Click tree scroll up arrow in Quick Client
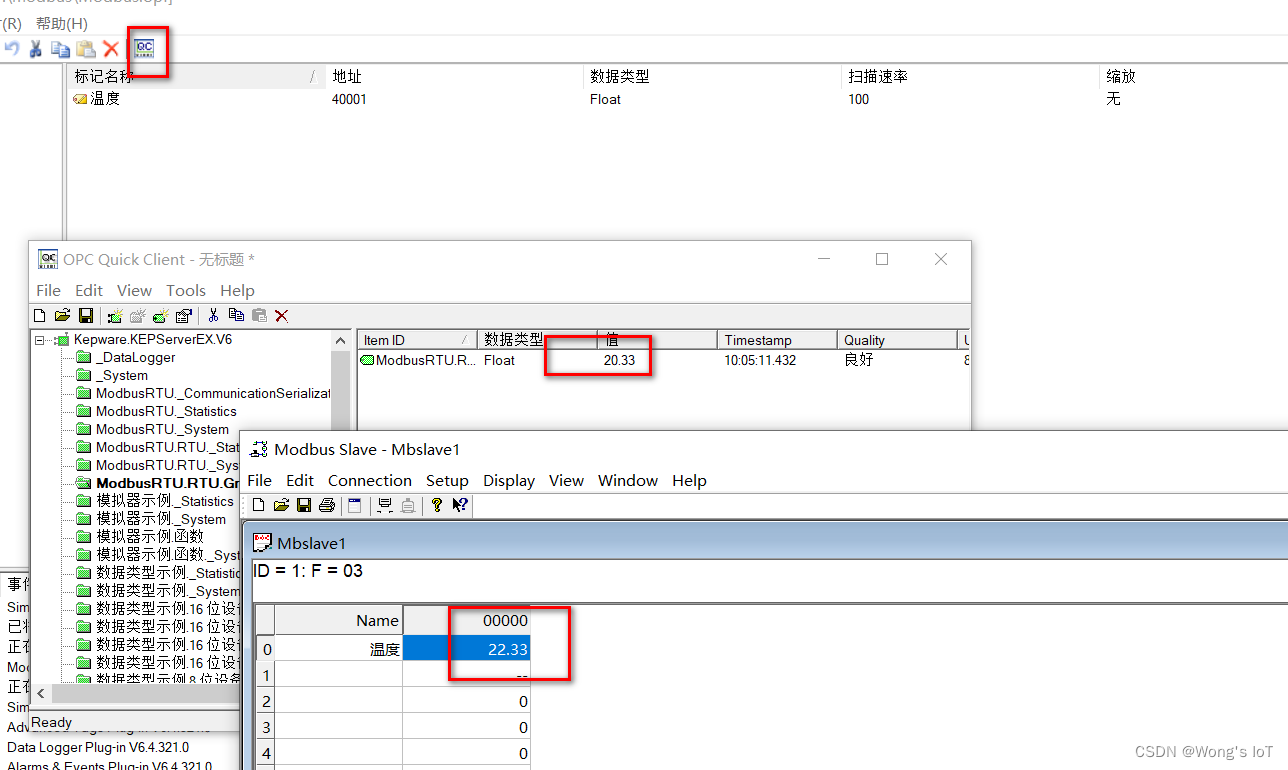This screenshot has height=770, width=1288. [342, 340]
